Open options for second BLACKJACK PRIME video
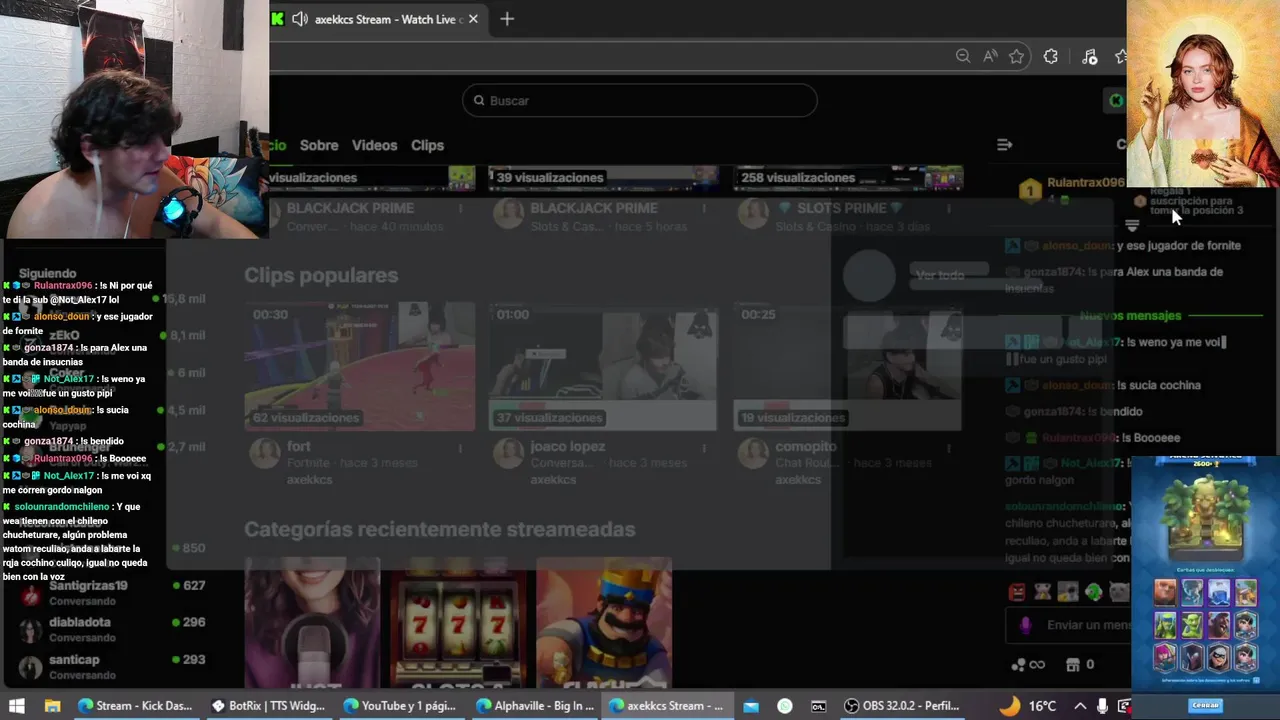The width and height of the screenshot is (1280, 720). tap(704, 208)
